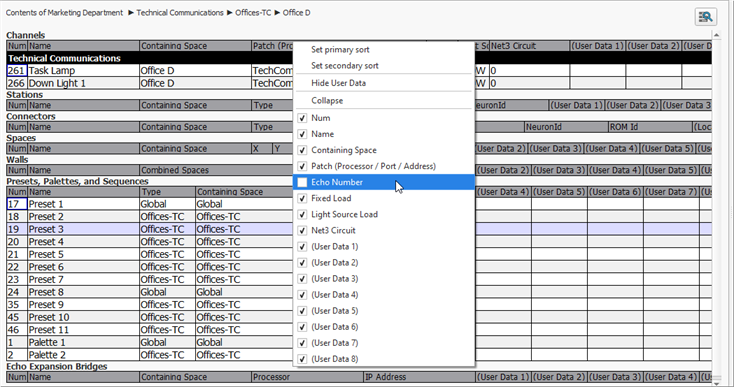This screenshot has height=387, width=734.
Task: Toggle Net3 Circuit column checkbox
Action: 302,231
